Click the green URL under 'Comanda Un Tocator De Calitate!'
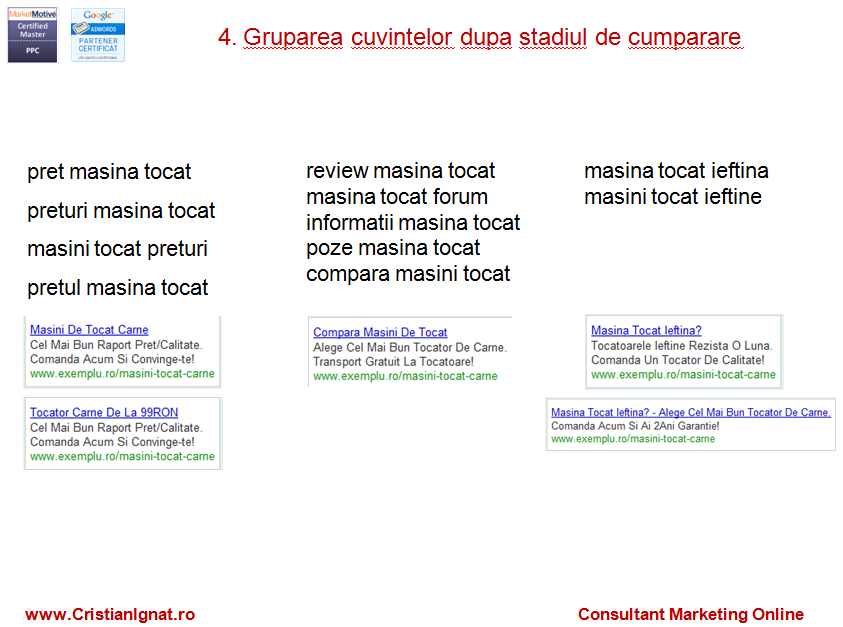The width and height of the screenshot is (843, 627). pos(683,374)
